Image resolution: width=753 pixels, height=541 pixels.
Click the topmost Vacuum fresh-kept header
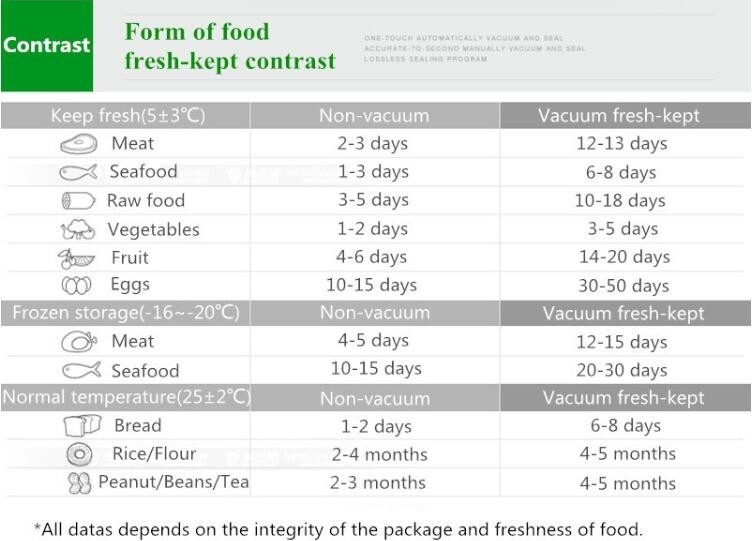click(619, 115)
